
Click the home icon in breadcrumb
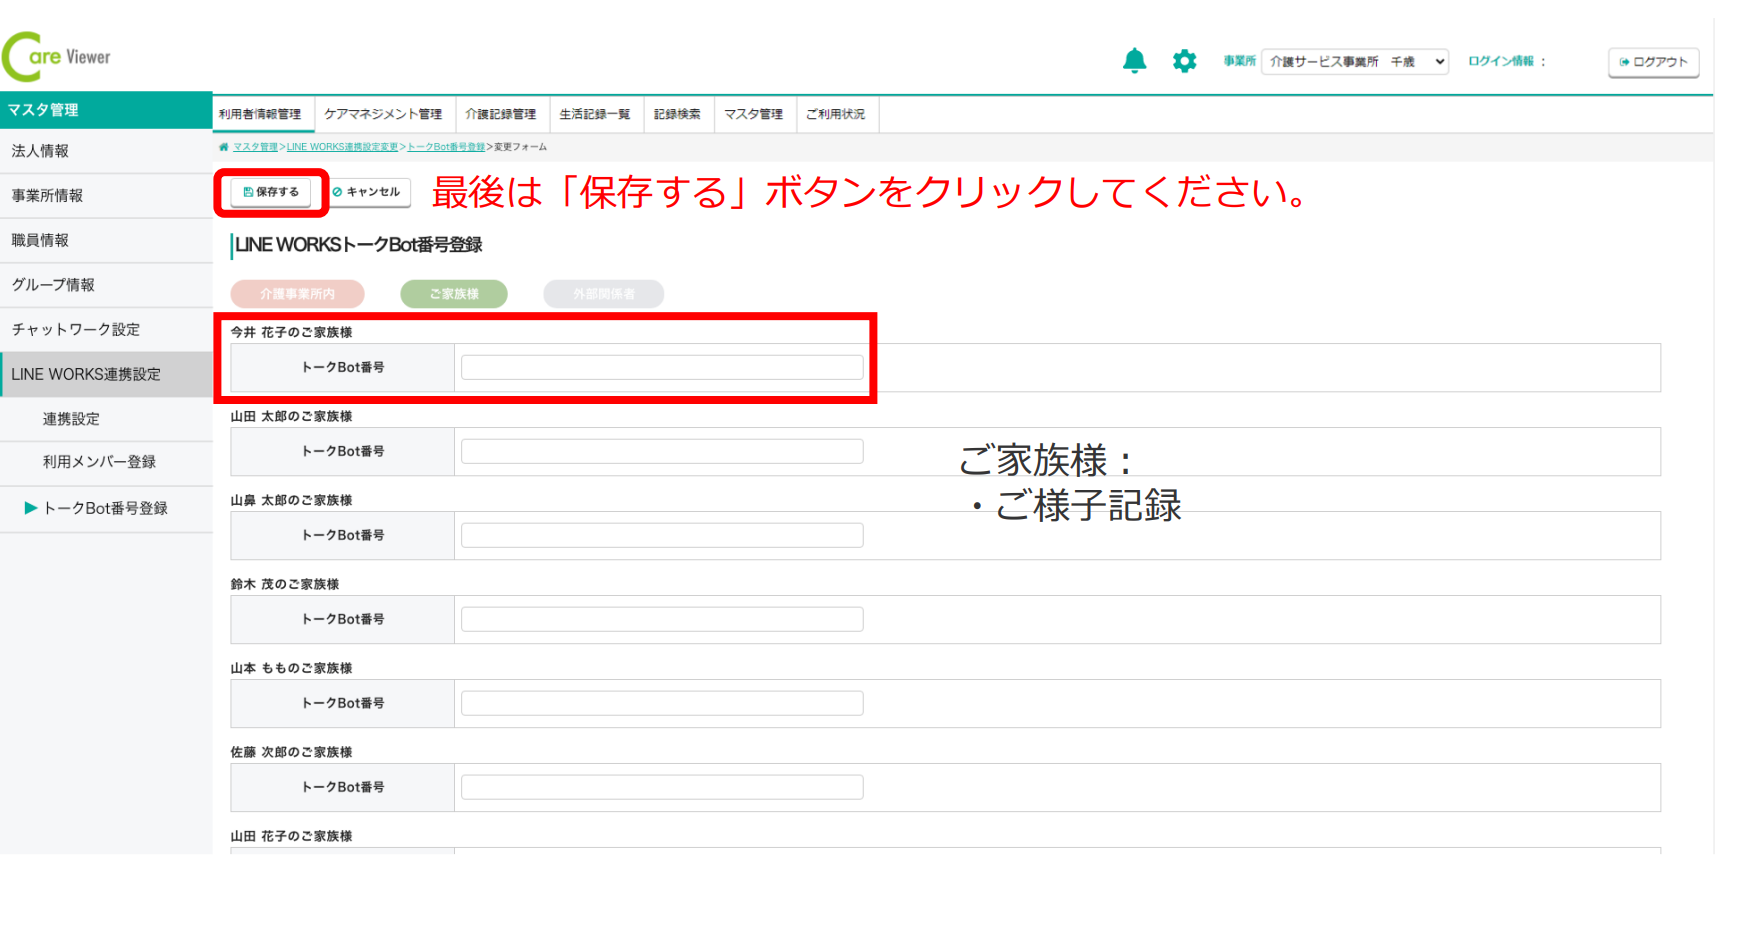[223, 147]
